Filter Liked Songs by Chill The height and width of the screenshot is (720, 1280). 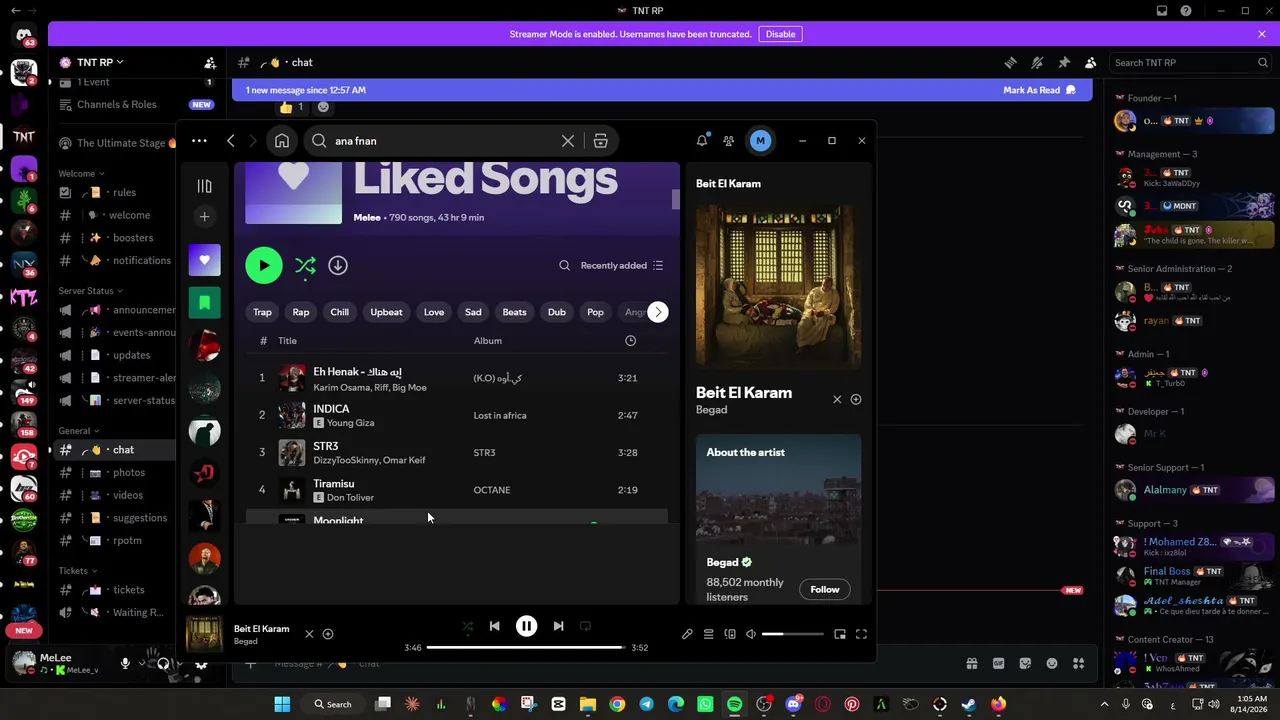340,312
